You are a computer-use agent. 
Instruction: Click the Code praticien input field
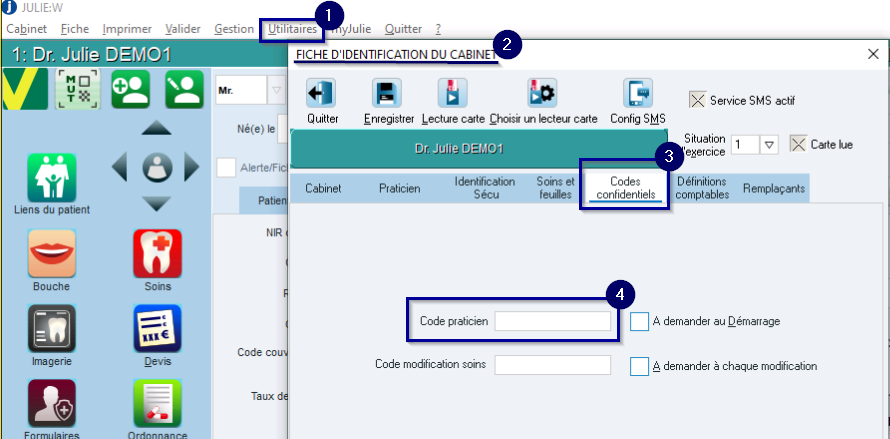click(552, 321)
